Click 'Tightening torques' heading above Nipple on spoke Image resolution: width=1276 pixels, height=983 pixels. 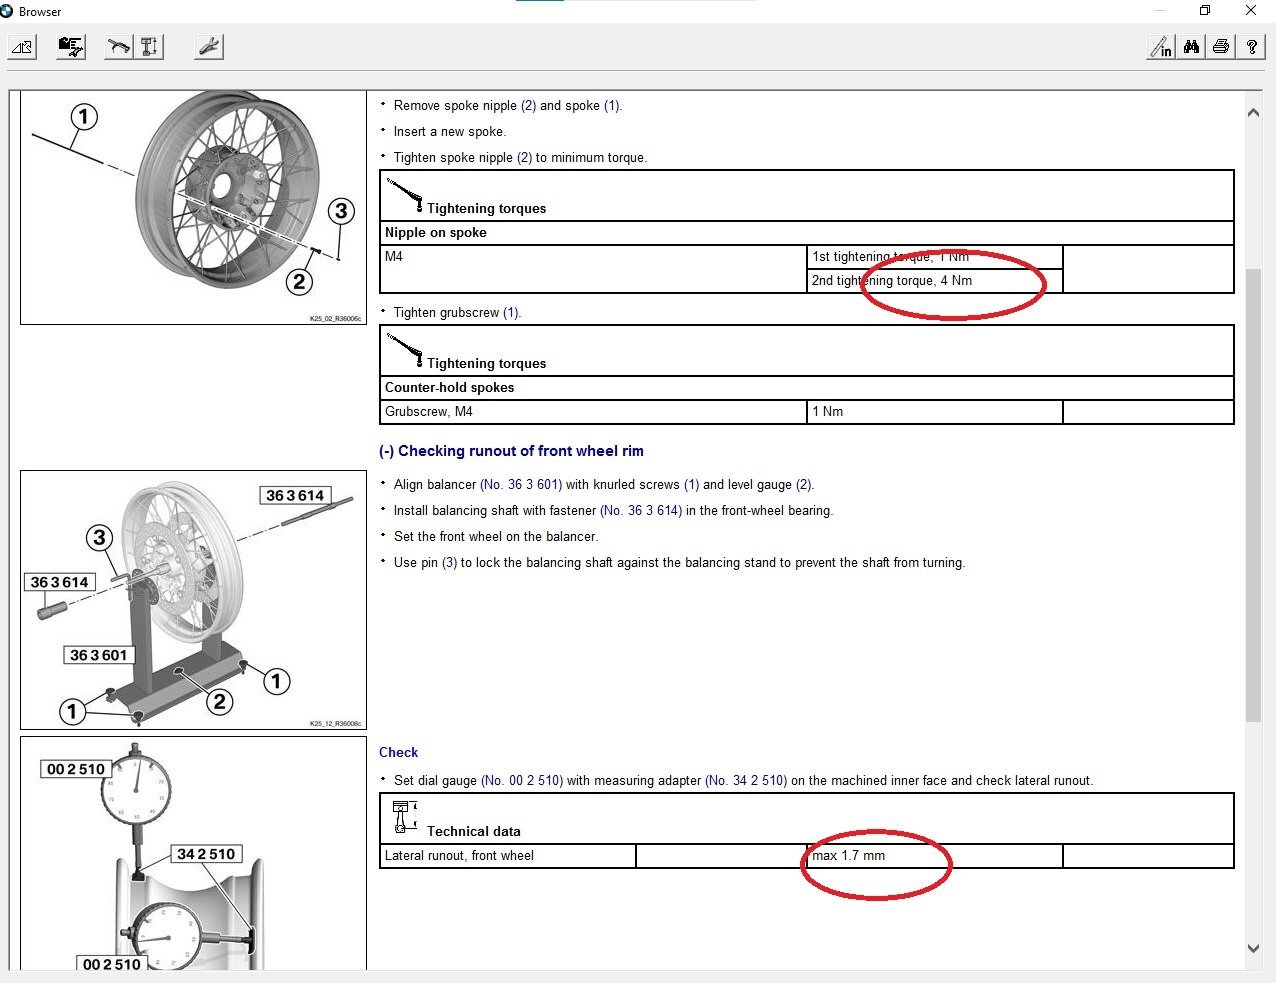(486, 209)
